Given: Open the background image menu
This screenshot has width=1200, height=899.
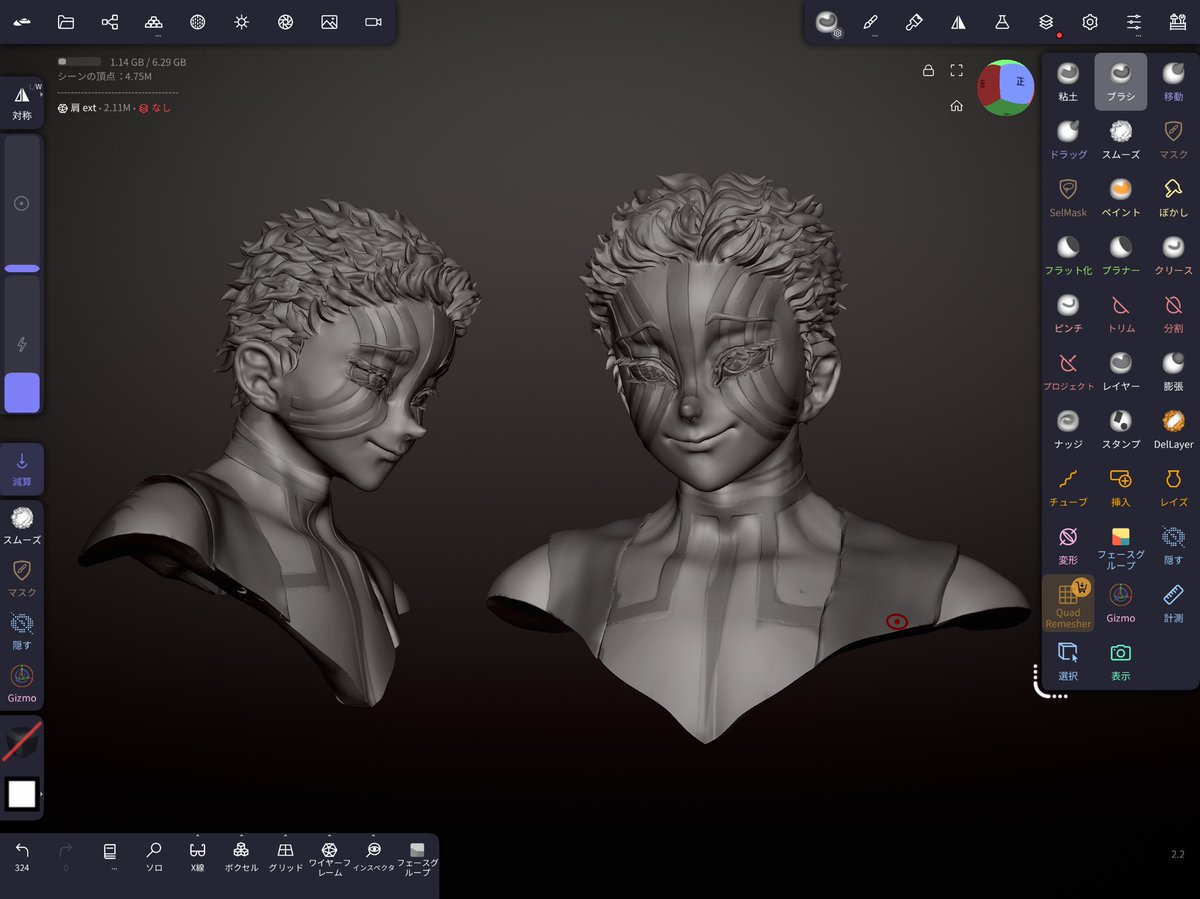Looking at the screenshot, I should [x=329, y=22].
